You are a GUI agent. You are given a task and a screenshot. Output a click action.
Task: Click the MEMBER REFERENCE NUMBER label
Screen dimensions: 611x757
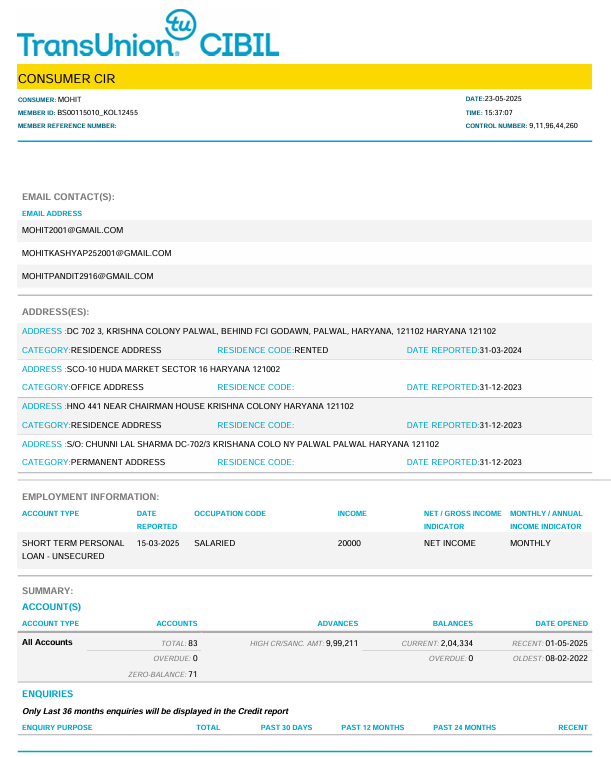67,126
